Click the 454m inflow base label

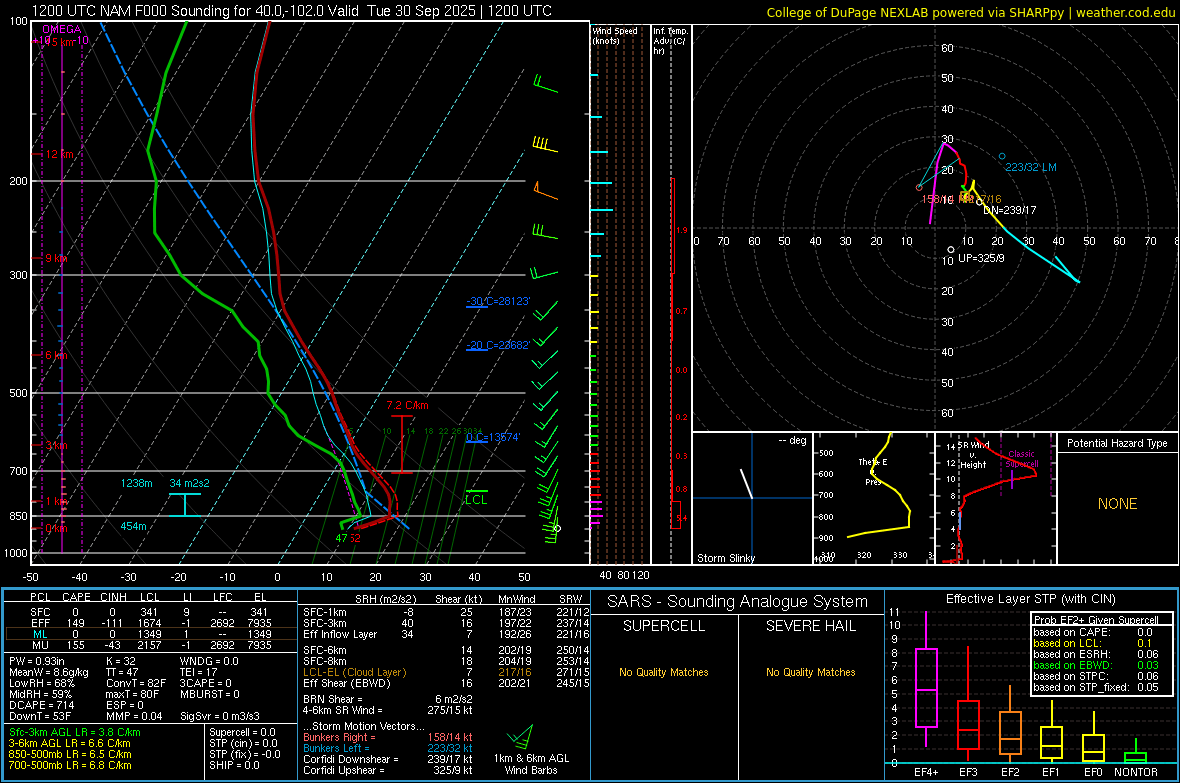(133, 526)
